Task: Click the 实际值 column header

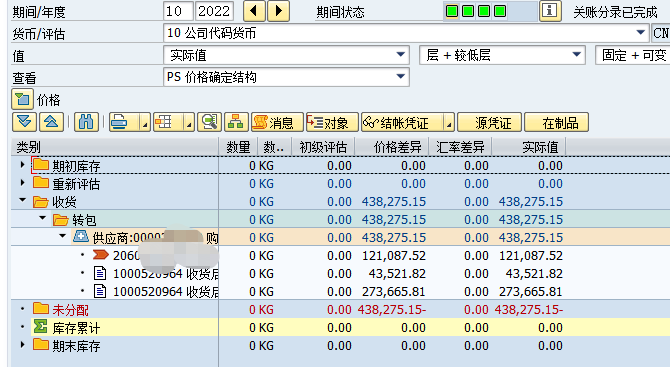Action: (529, 147)
